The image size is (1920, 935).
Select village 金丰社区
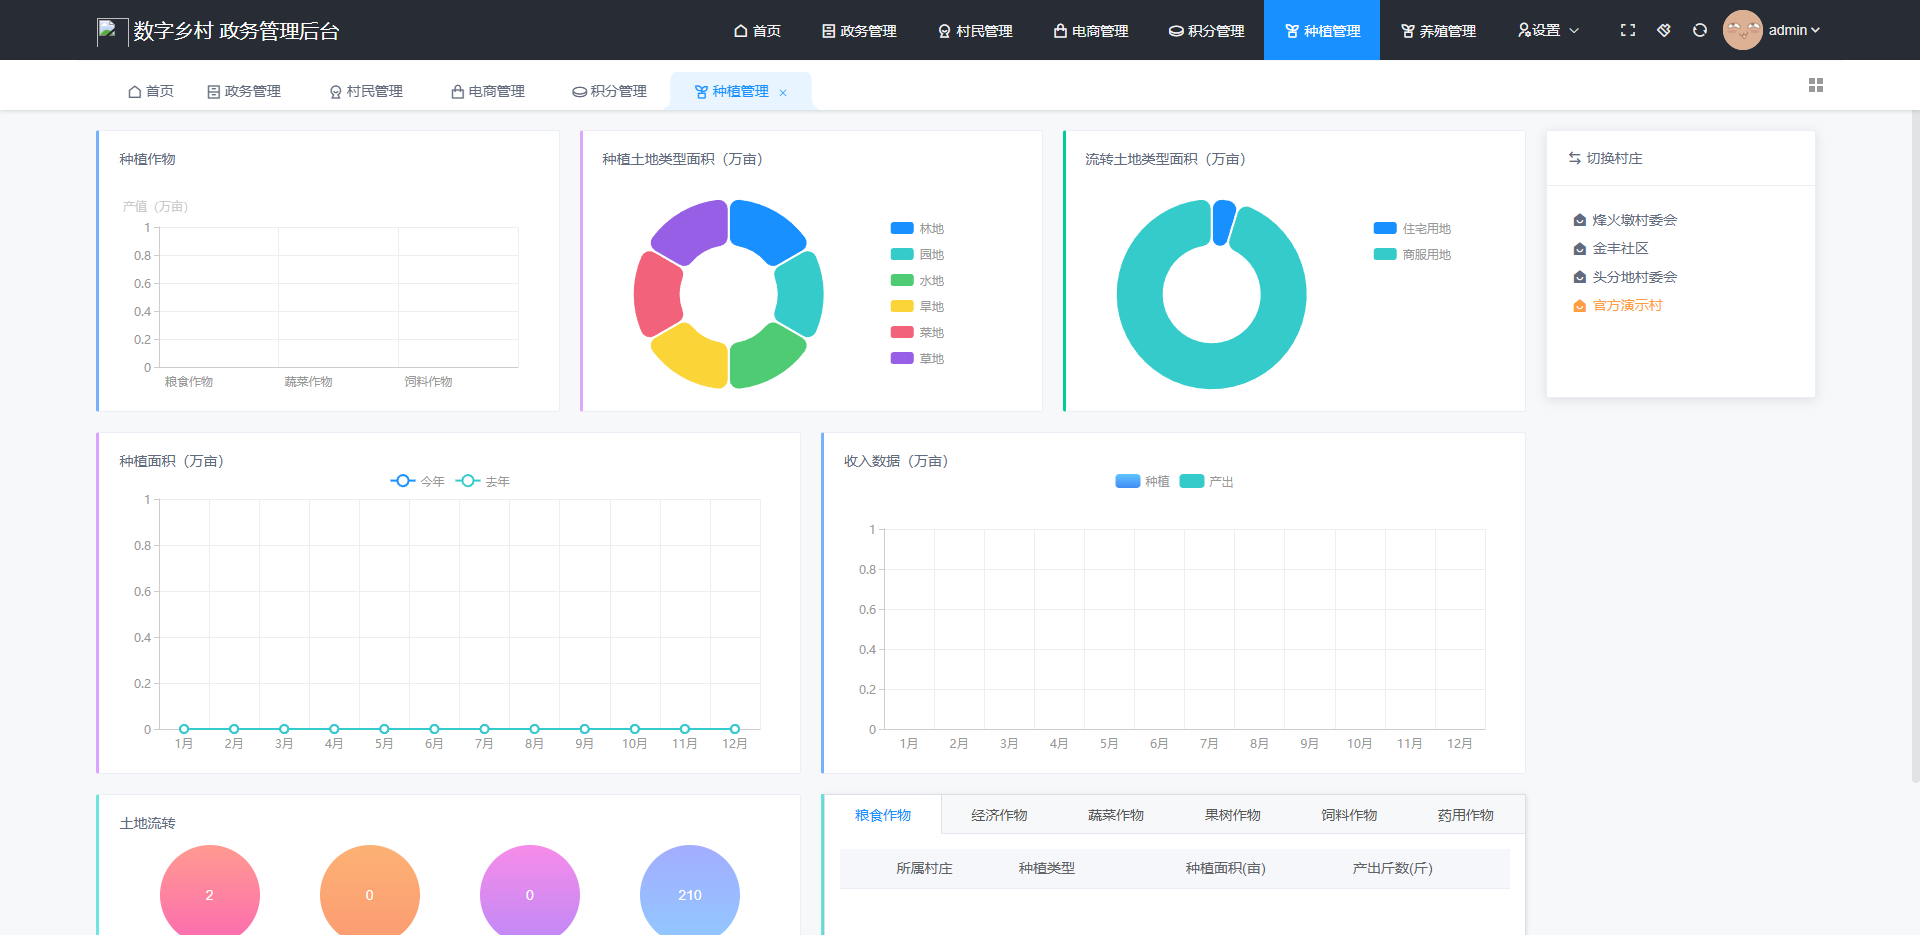pyautogui.click(x=1620, y=248)
